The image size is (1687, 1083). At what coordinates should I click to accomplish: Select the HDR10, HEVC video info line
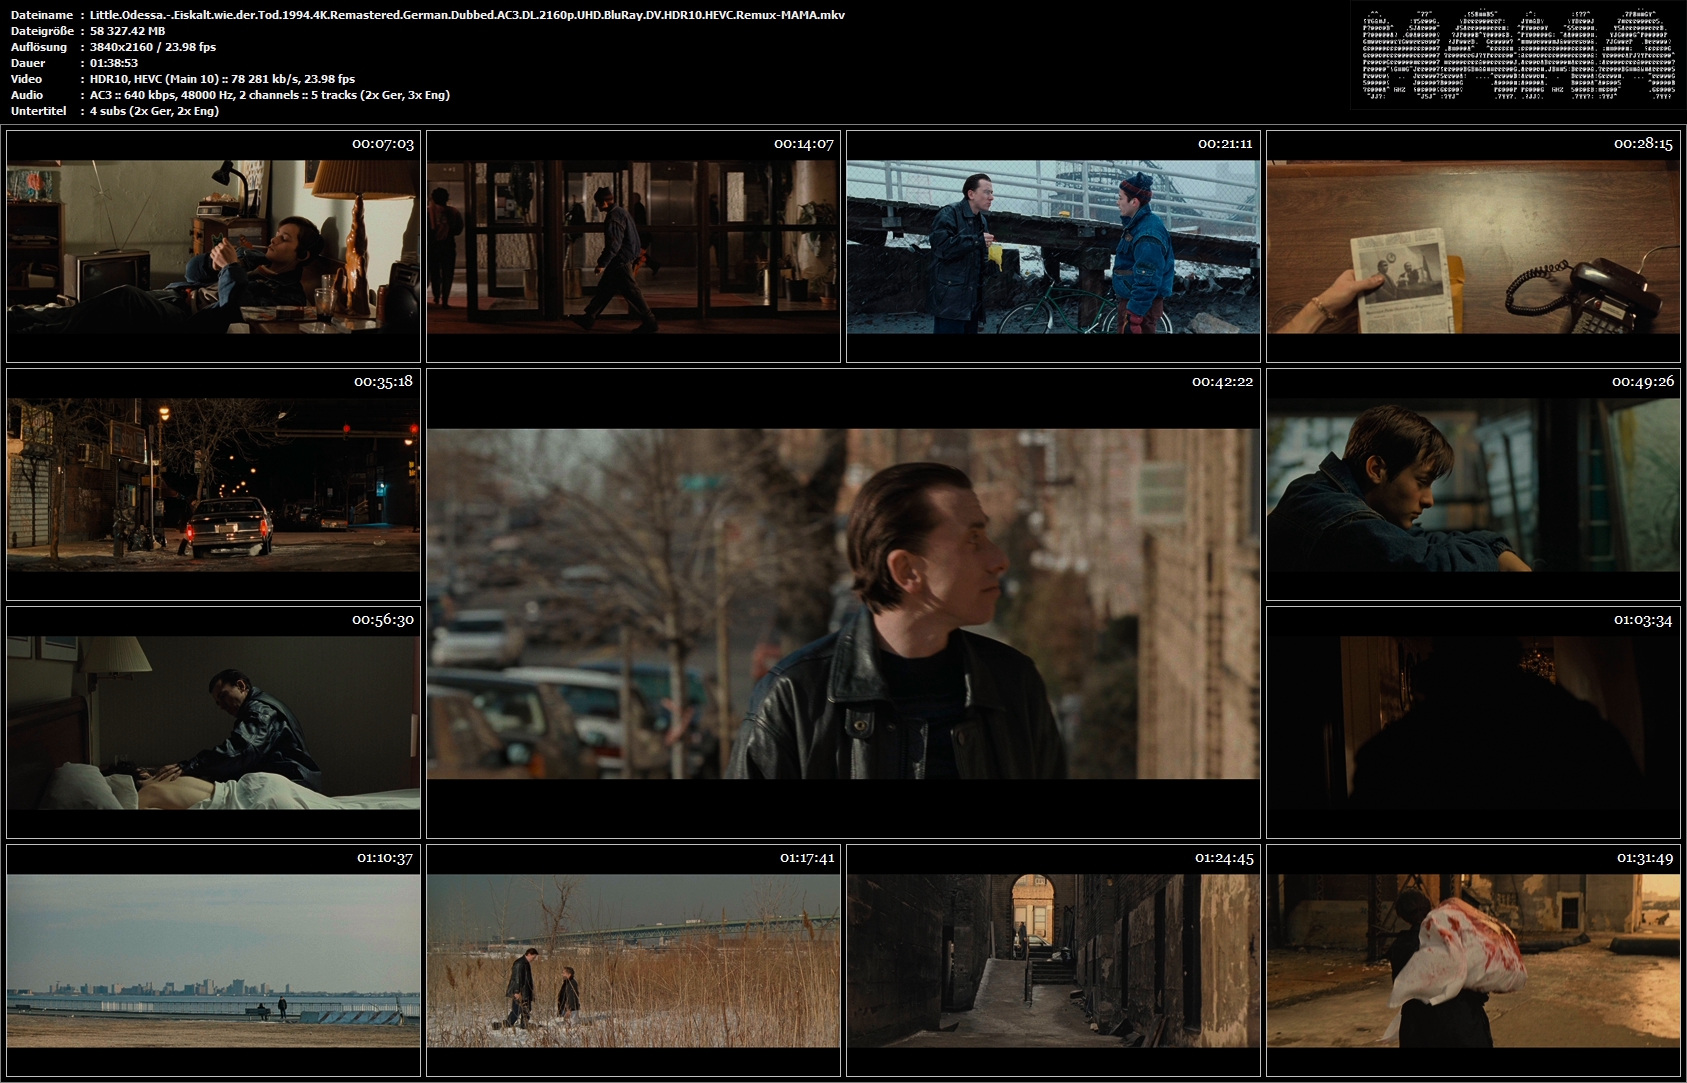tap(222, 79)
